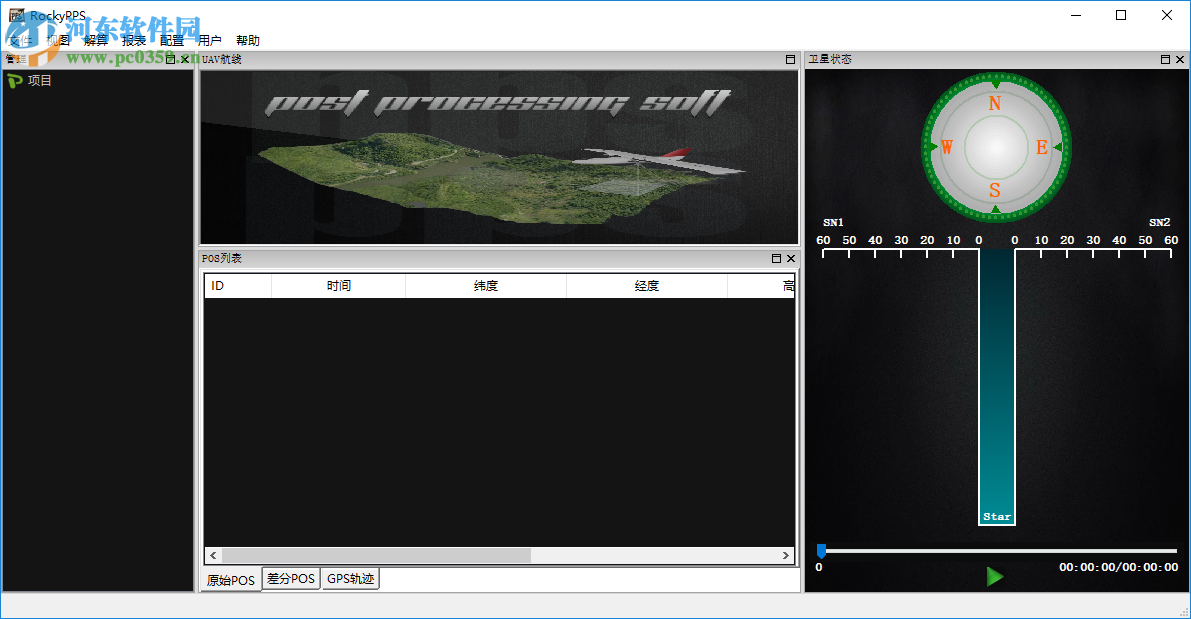Switch to the 差分POS tab
This screenshot has width=1191, height=619.
[291, 579]
